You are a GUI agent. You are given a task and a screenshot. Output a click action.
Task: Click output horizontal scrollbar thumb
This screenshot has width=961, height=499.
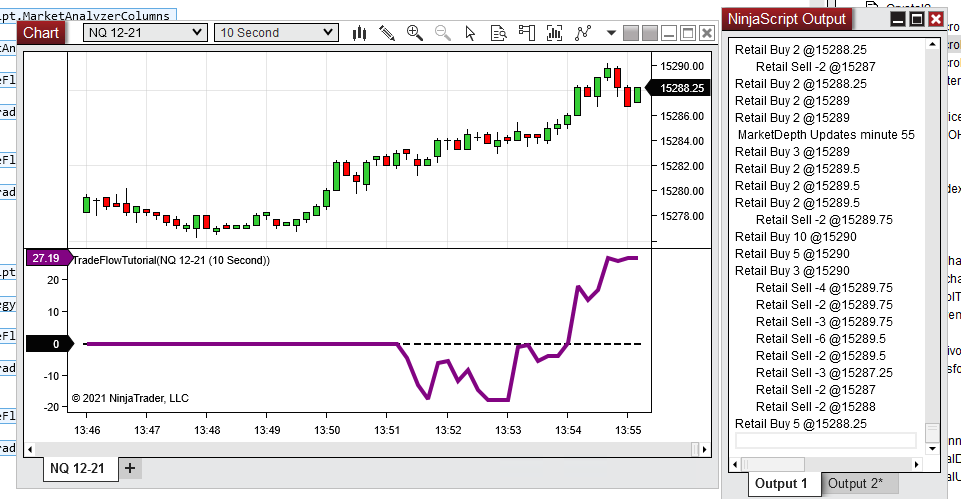pyautogui.click(x=773, y=464)
